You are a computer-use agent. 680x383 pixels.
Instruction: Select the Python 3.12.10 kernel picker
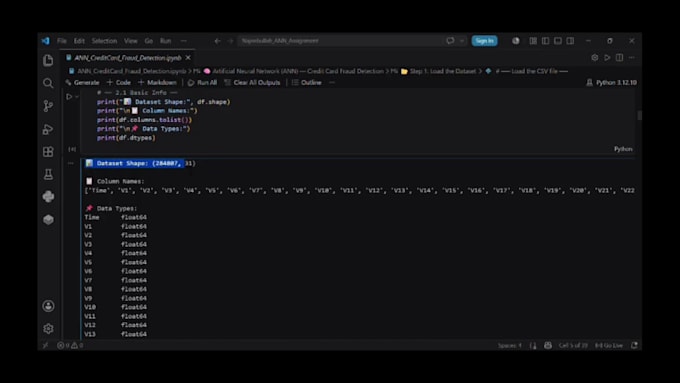coord(611,82)
